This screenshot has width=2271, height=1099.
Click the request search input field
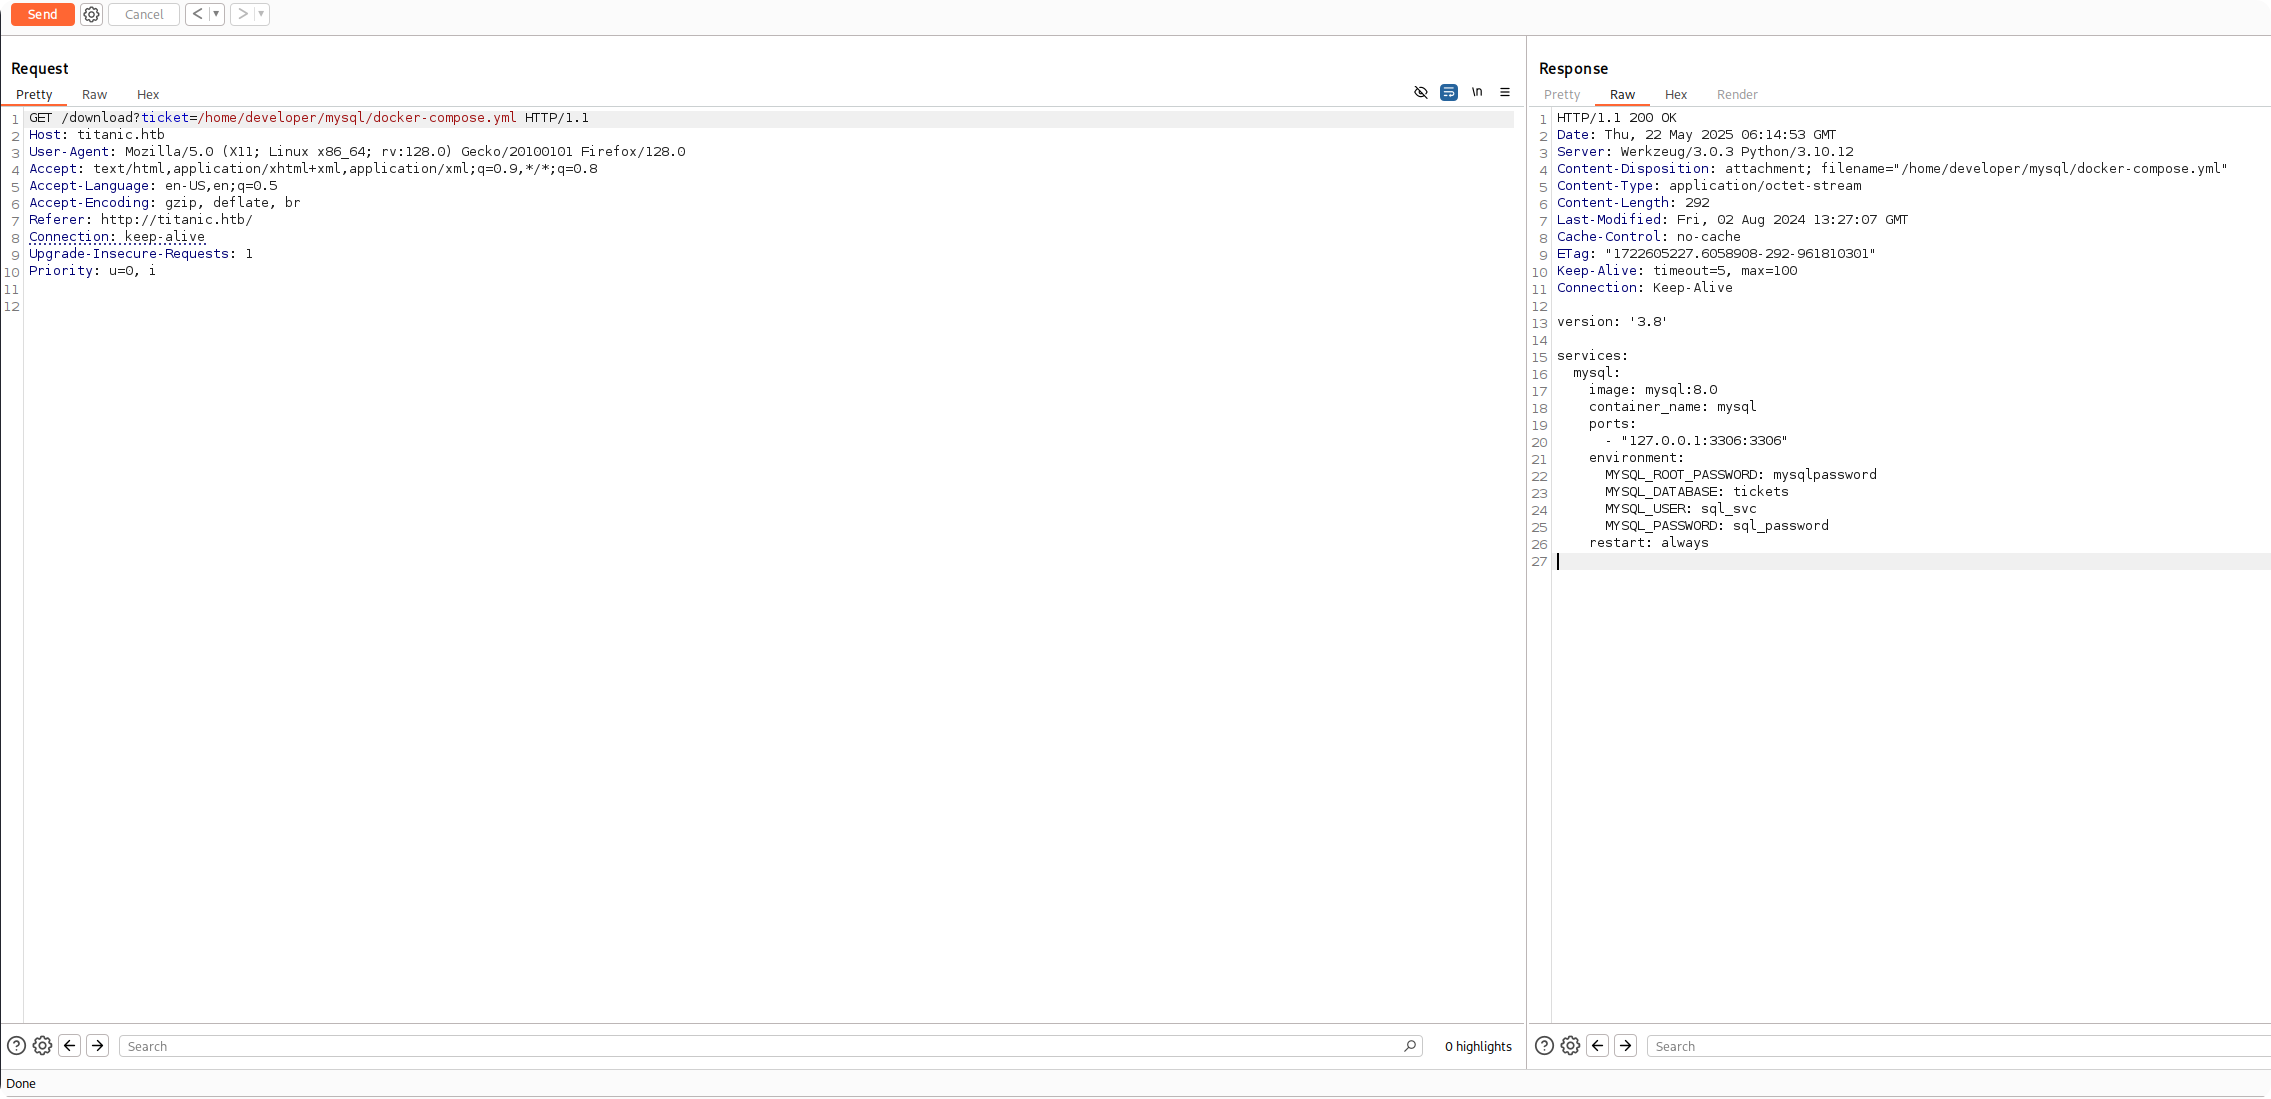pos(760,1046)
